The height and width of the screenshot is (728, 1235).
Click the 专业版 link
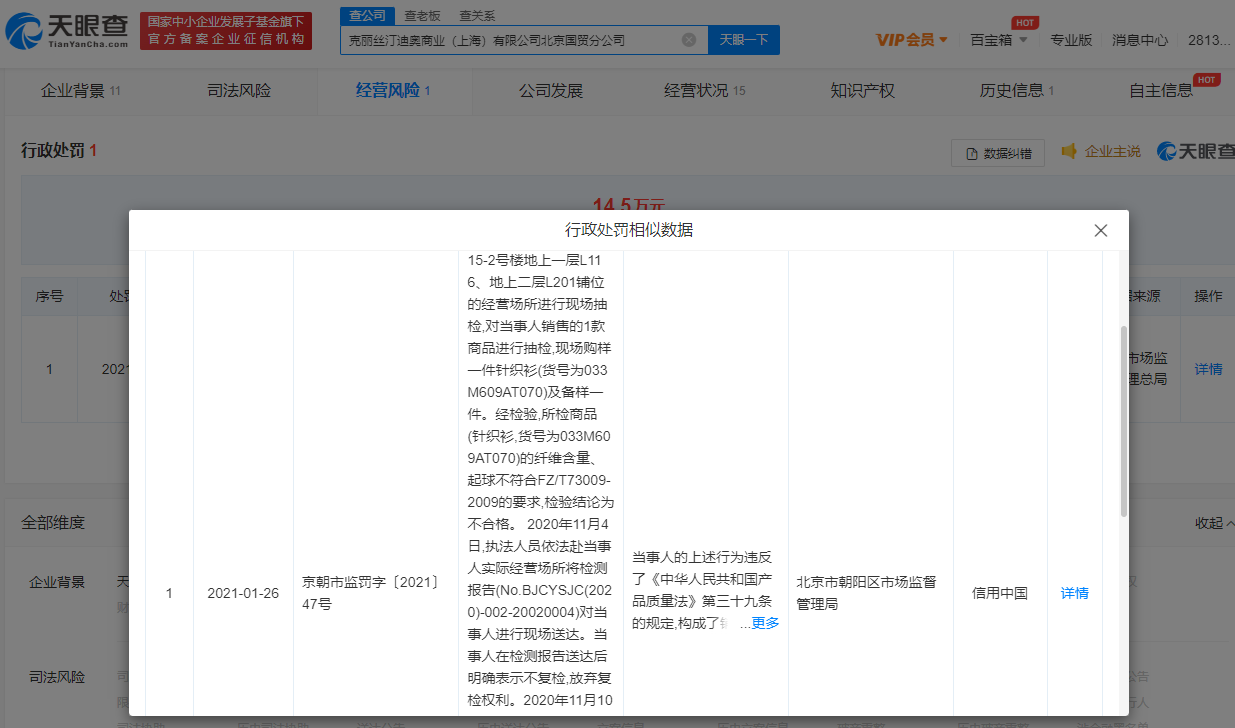(x=1071, y=40)
